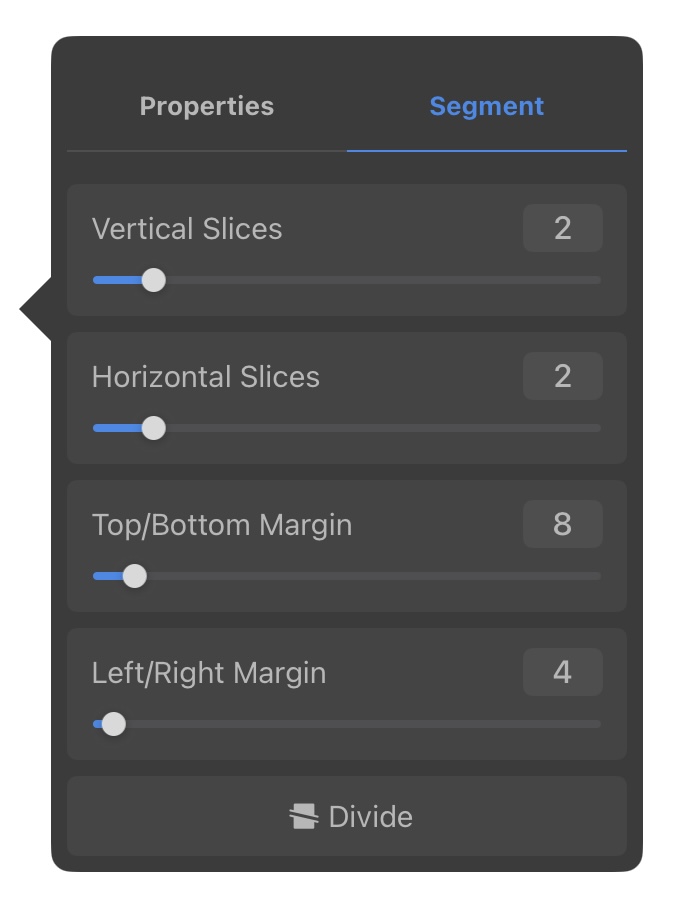
Task: Click the Divide button label
Action: pos(370,816)
